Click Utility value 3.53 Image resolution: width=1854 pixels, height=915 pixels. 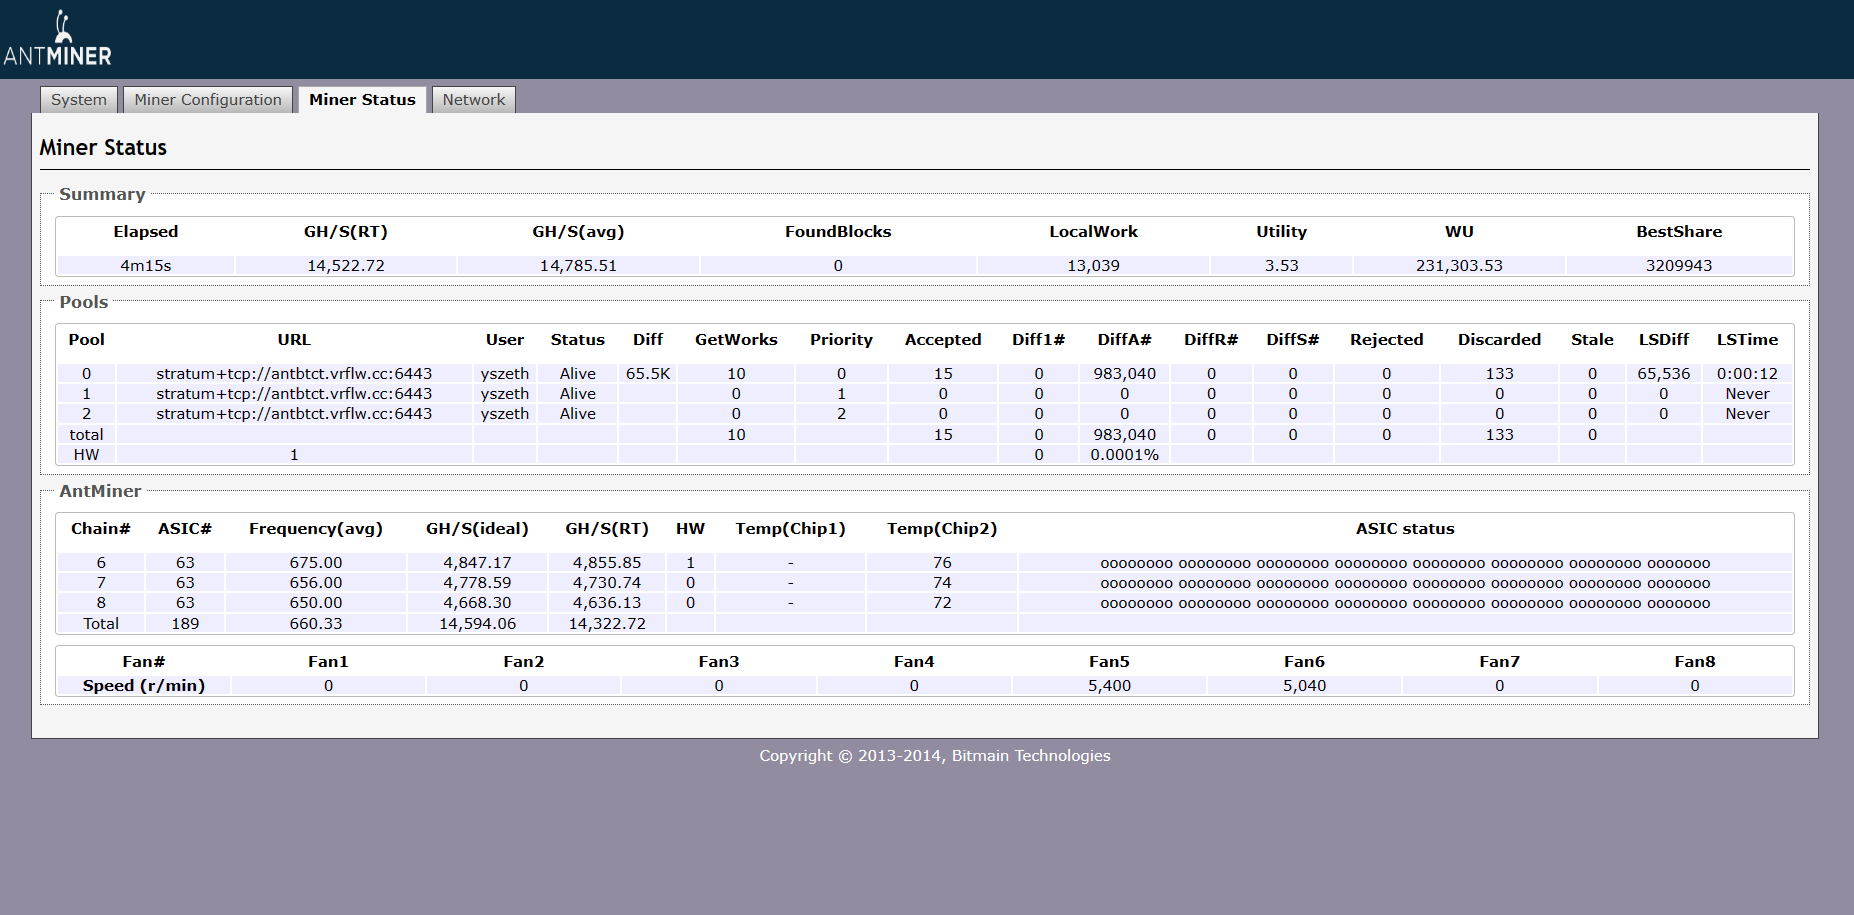click(1282, 266)
